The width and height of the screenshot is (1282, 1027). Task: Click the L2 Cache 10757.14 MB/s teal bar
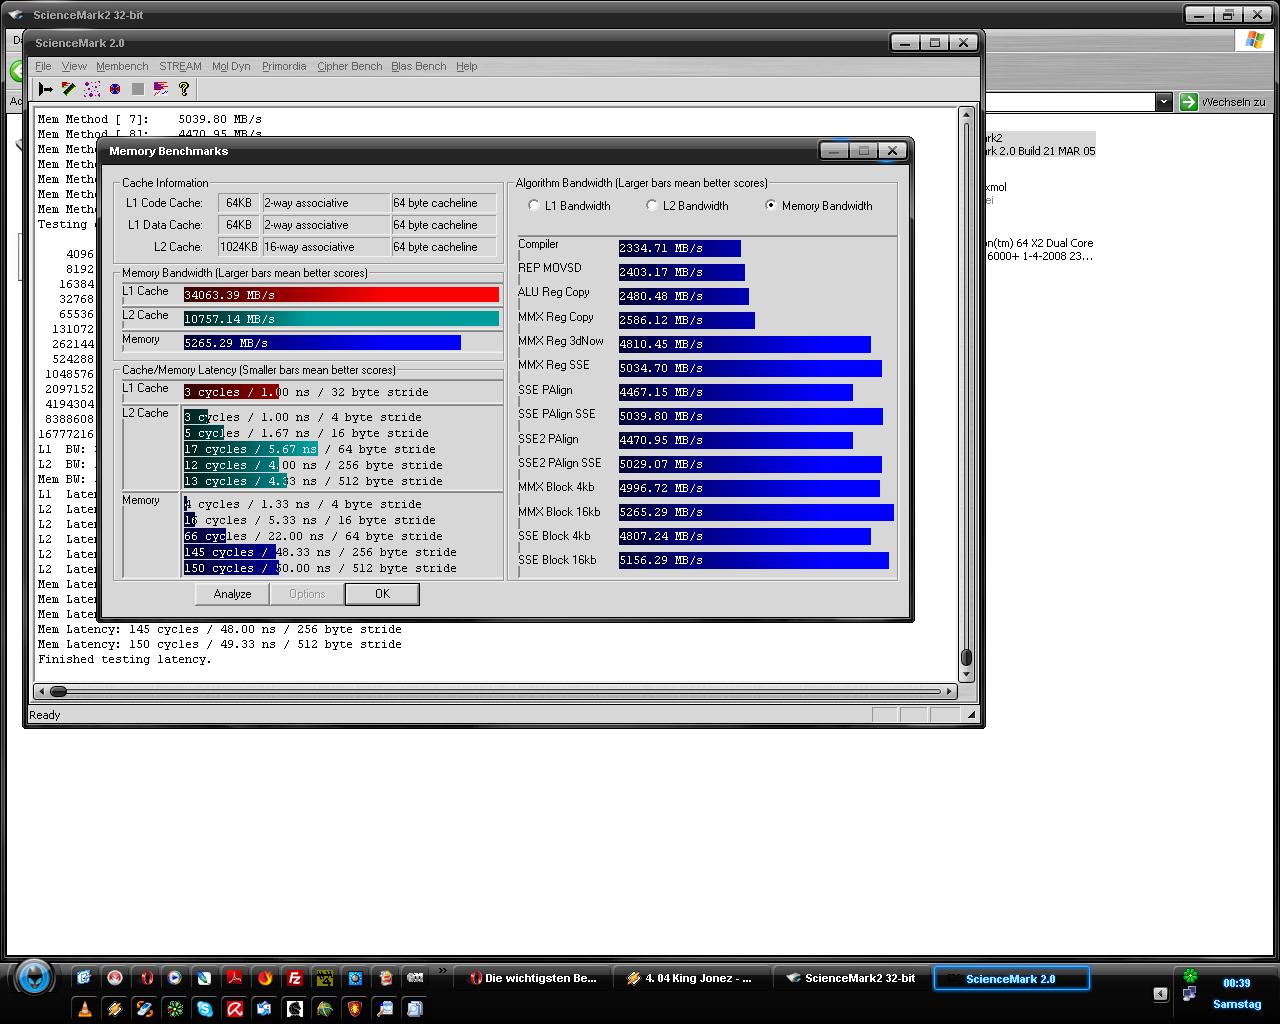[341, 319]
